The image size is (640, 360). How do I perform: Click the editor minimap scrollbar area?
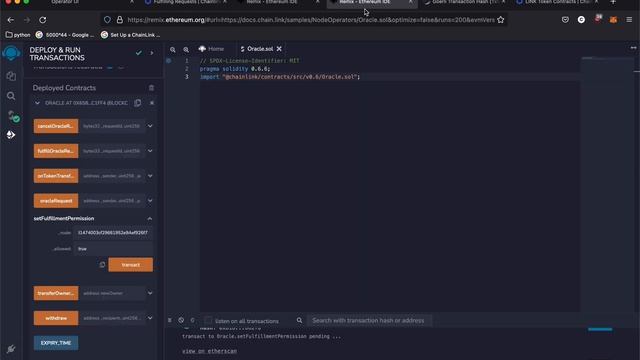[x=608, y=184]
